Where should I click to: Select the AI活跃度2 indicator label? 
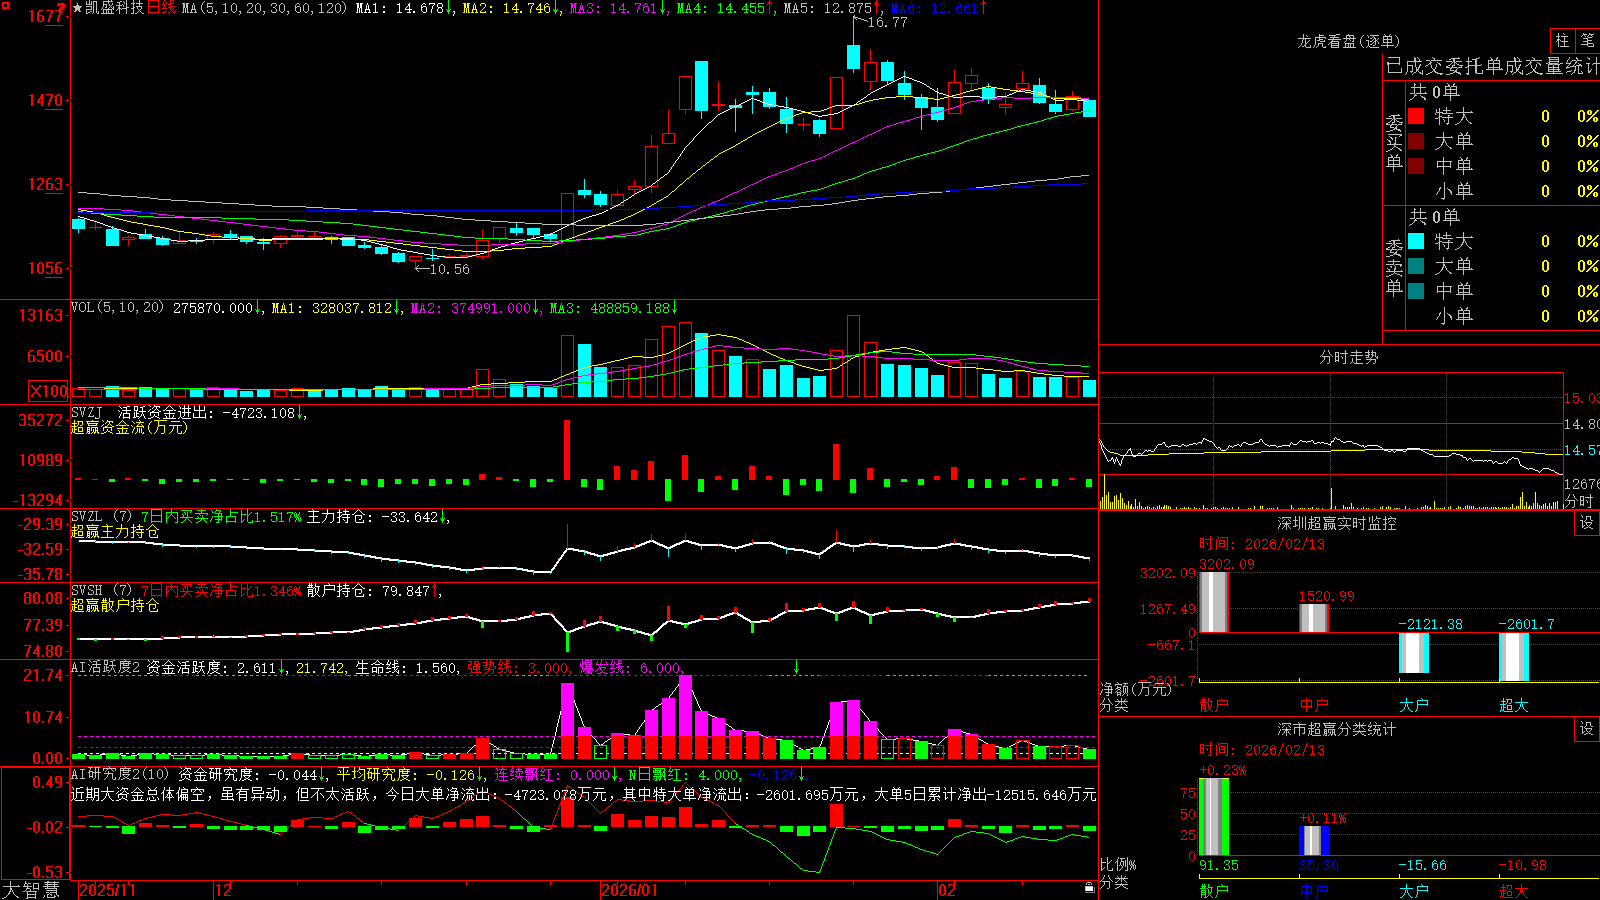(105, 667)
